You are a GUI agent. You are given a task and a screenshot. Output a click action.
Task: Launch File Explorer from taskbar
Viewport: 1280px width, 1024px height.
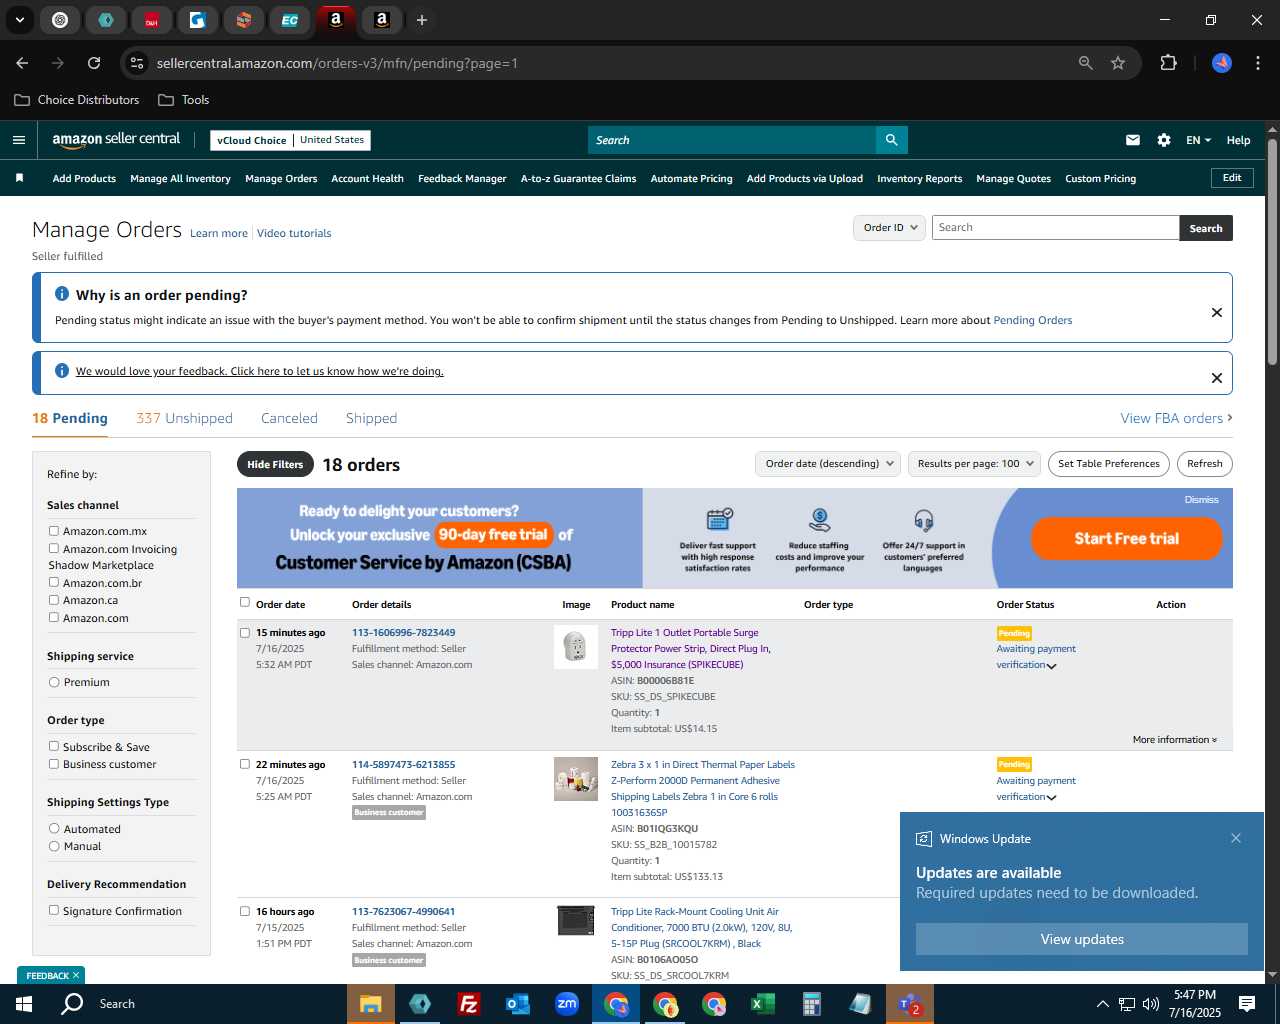coord(371,1004)
